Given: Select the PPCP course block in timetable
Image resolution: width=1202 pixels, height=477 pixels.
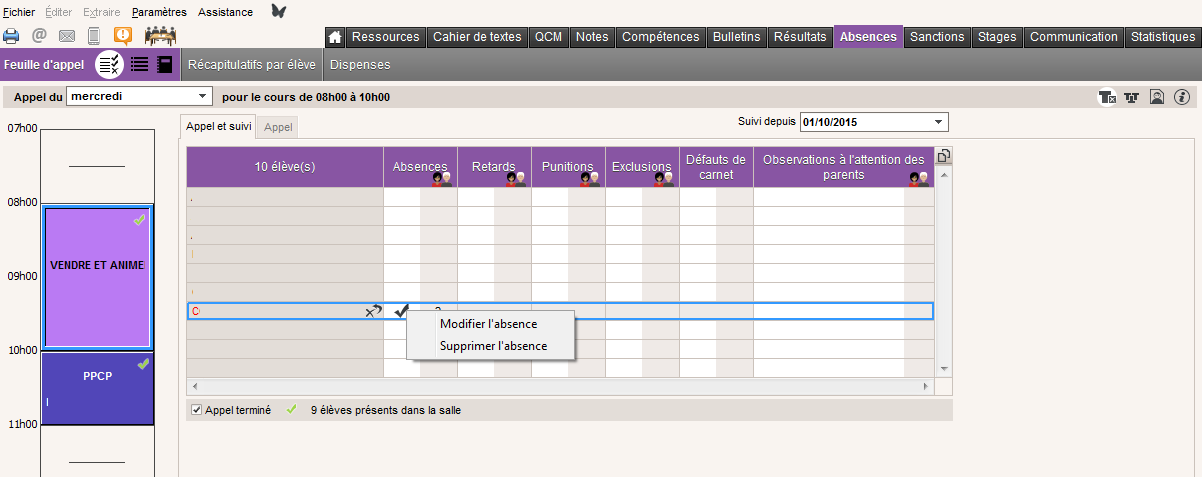Looking at the screenshot, I should (97, 386).
